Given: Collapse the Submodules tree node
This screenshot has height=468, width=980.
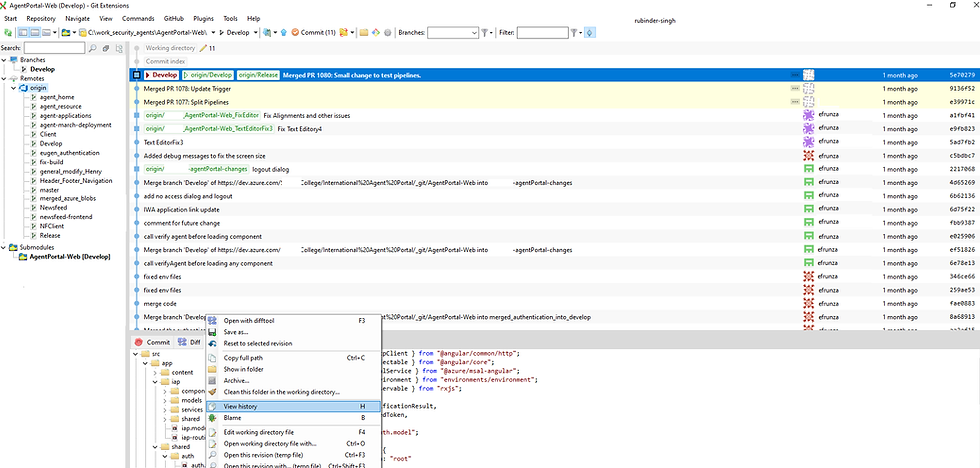Looking at the screenshot, I should pos(4,247).
